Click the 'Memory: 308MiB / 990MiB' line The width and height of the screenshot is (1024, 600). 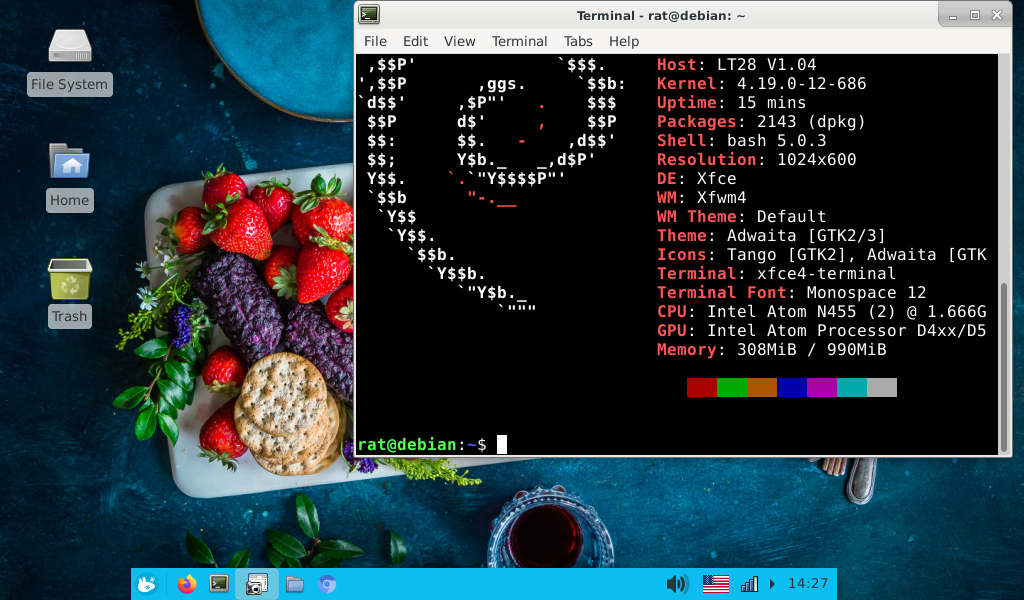[771, 349]
